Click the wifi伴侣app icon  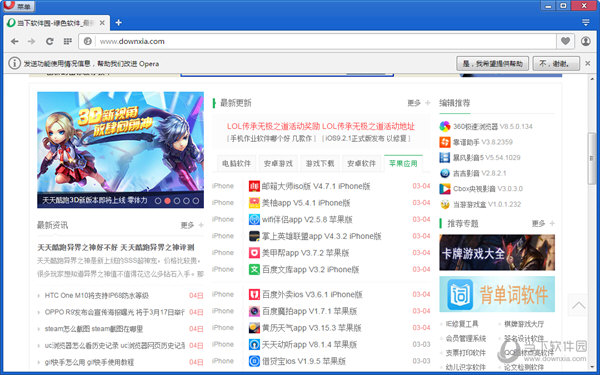pos(254,220)
